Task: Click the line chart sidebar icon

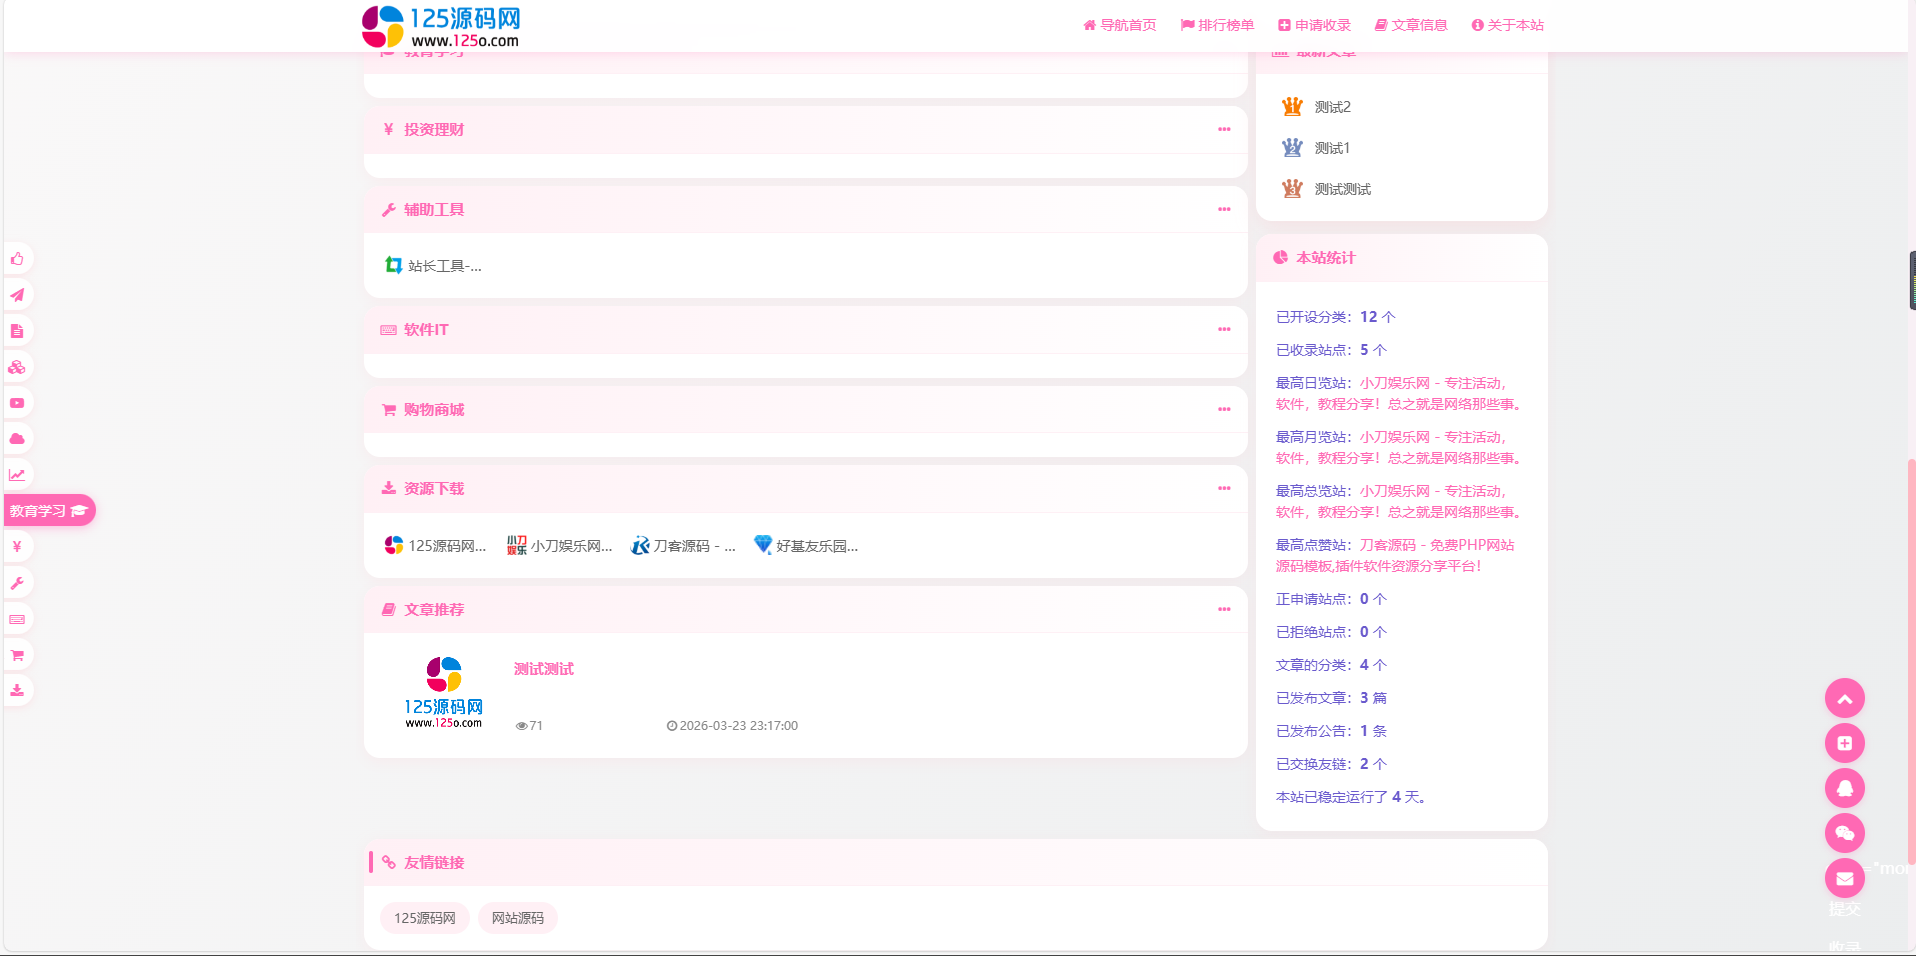Action: point(17,475)
